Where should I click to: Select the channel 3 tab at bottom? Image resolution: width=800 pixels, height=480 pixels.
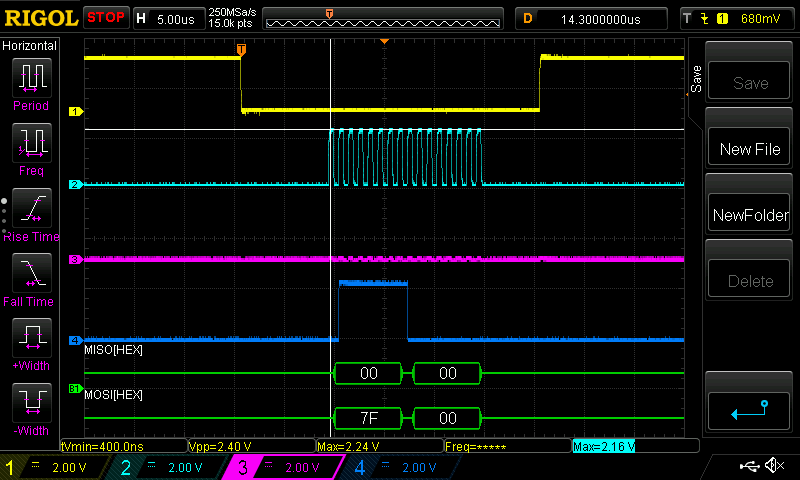(x=284, y=467)
